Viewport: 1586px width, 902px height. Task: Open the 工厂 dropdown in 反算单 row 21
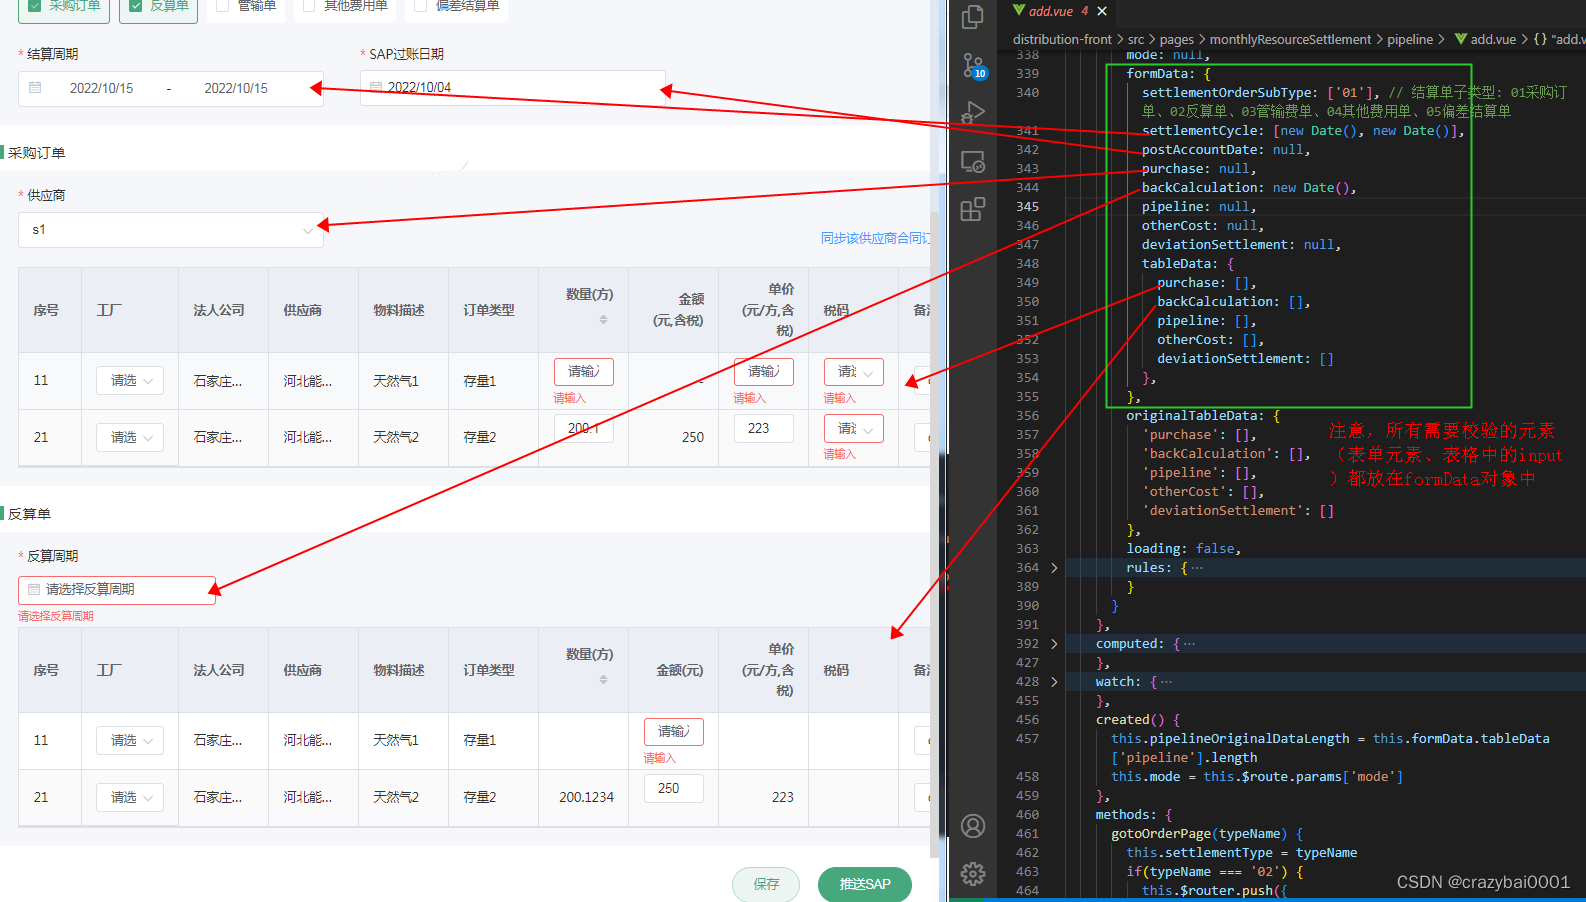point(130,798)
